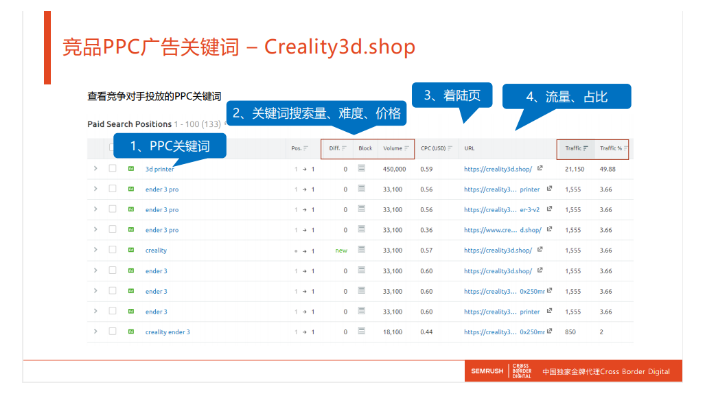703x403 pixels.
Task: Click traffic value 850
Action: (x=570, y=332)
